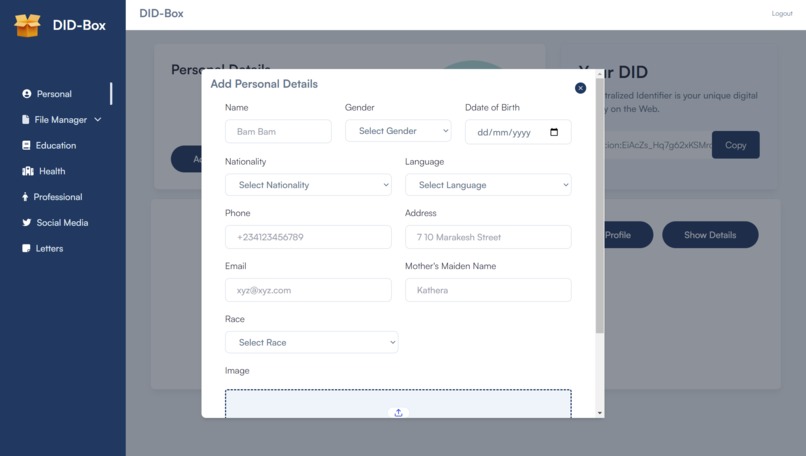806x456 pixels.
Task: Expand the File Manager chevron
Action: click(x=98, y=120)
